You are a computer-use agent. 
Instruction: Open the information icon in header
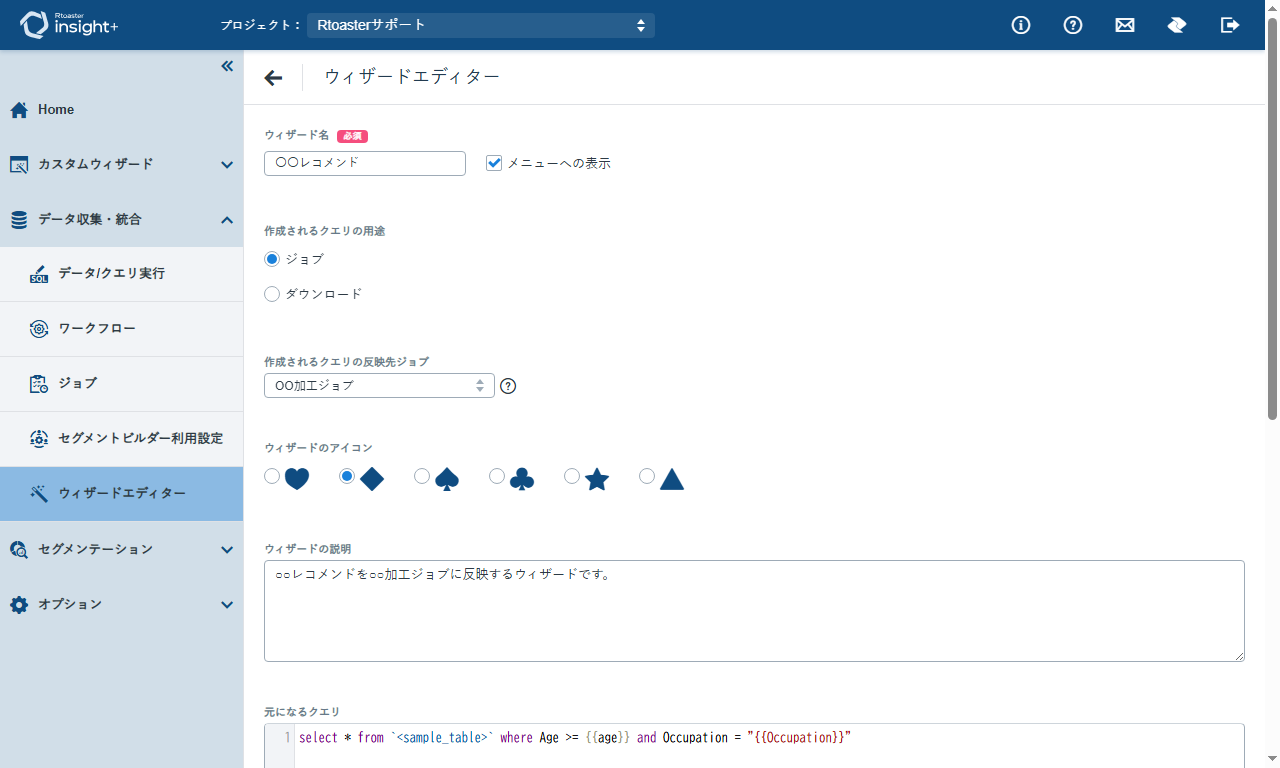[x=1021, y=25]
